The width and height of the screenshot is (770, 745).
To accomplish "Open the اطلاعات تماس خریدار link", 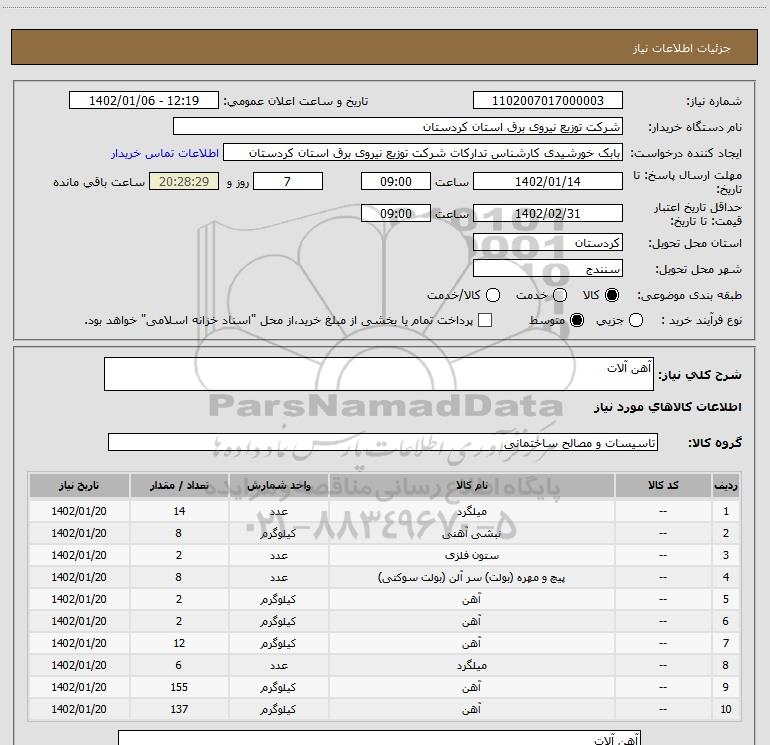I will (165, 153).
